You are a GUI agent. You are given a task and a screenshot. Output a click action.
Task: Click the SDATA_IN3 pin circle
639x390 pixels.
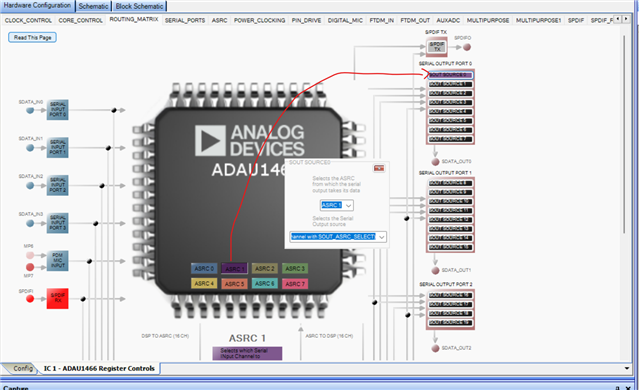[x=30, y=223]
